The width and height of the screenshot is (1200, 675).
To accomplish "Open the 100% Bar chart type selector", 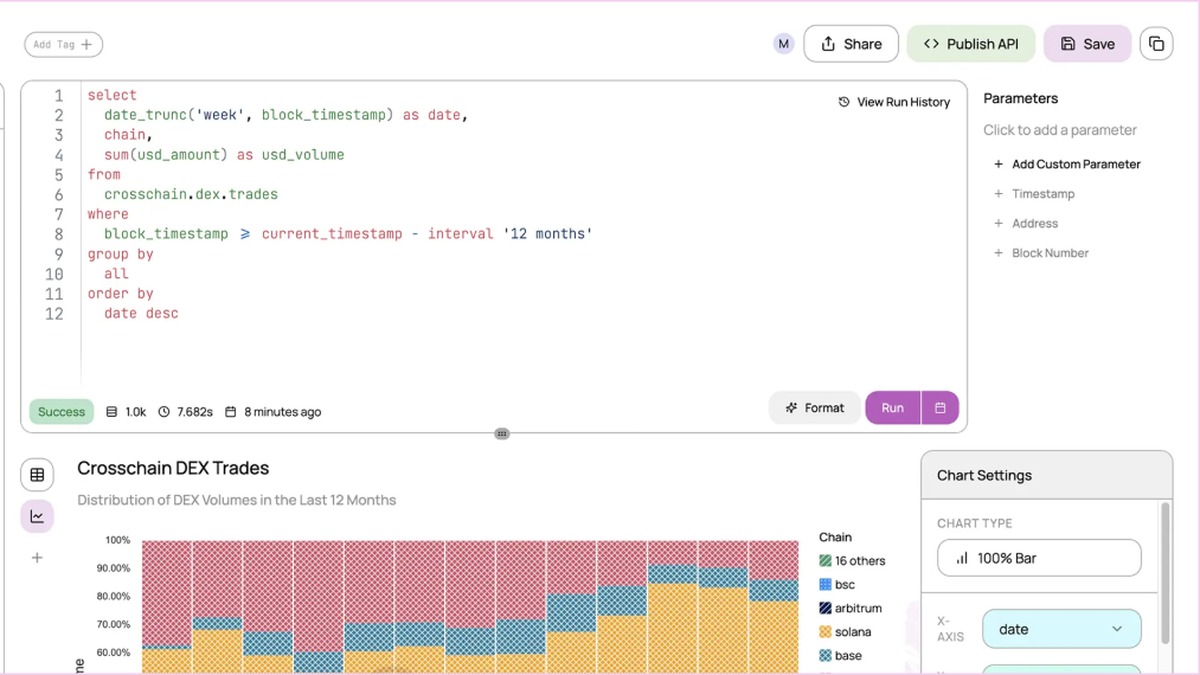I will coord(1039,558).
